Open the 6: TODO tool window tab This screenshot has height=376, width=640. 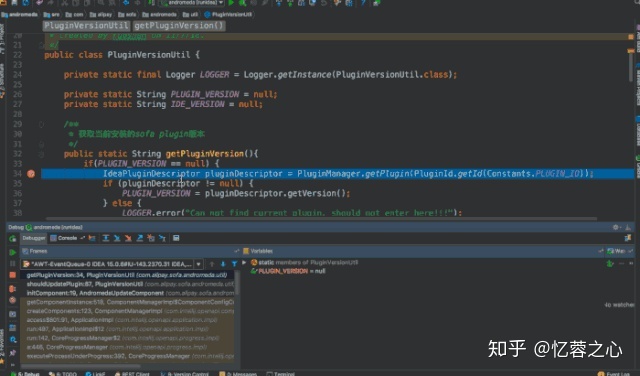(x=62, y=374)
